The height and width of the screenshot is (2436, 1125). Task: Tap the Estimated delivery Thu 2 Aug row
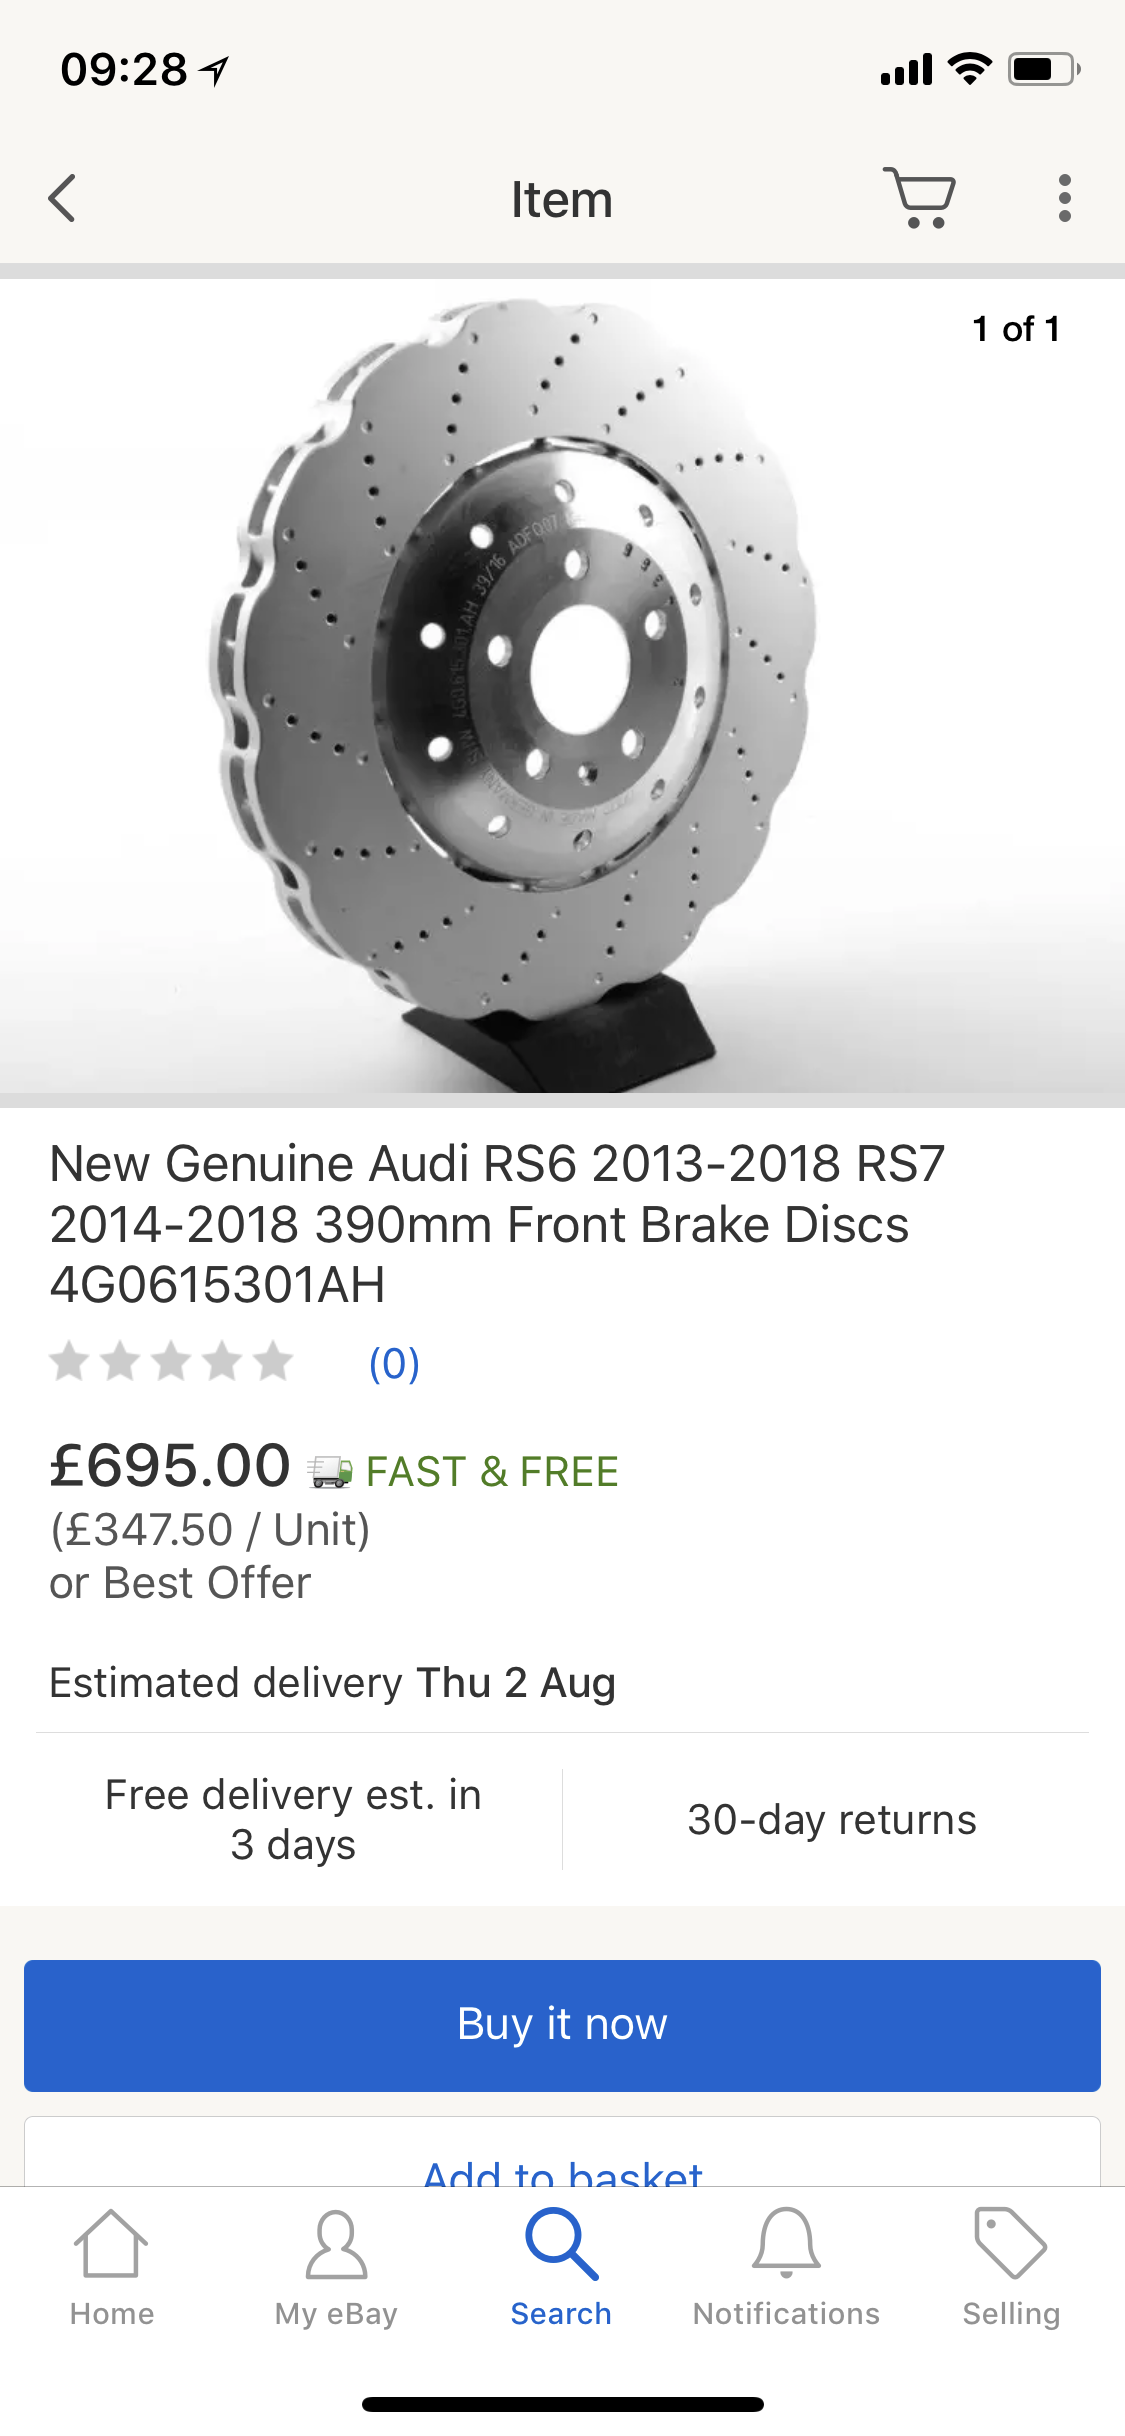[332, 1683]
